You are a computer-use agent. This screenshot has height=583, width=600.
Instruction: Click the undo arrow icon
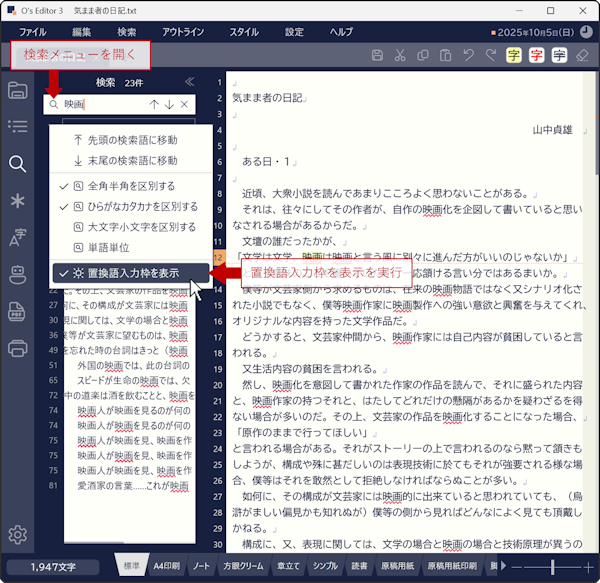(468, 55)
